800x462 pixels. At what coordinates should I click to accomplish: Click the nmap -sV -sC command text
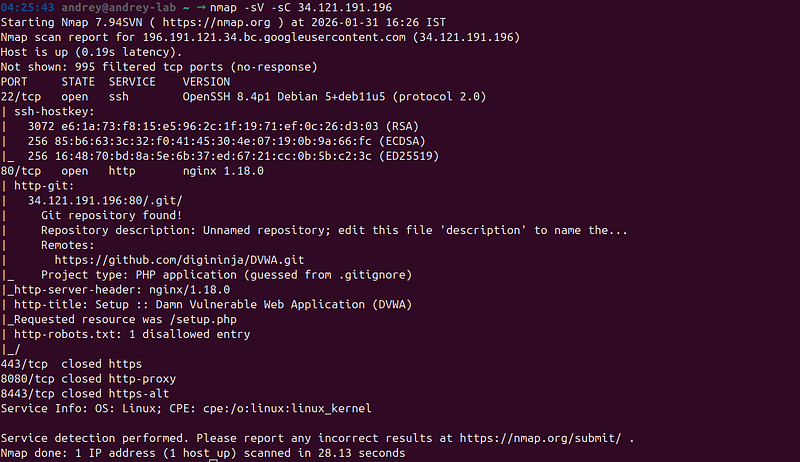coord(301,8)
